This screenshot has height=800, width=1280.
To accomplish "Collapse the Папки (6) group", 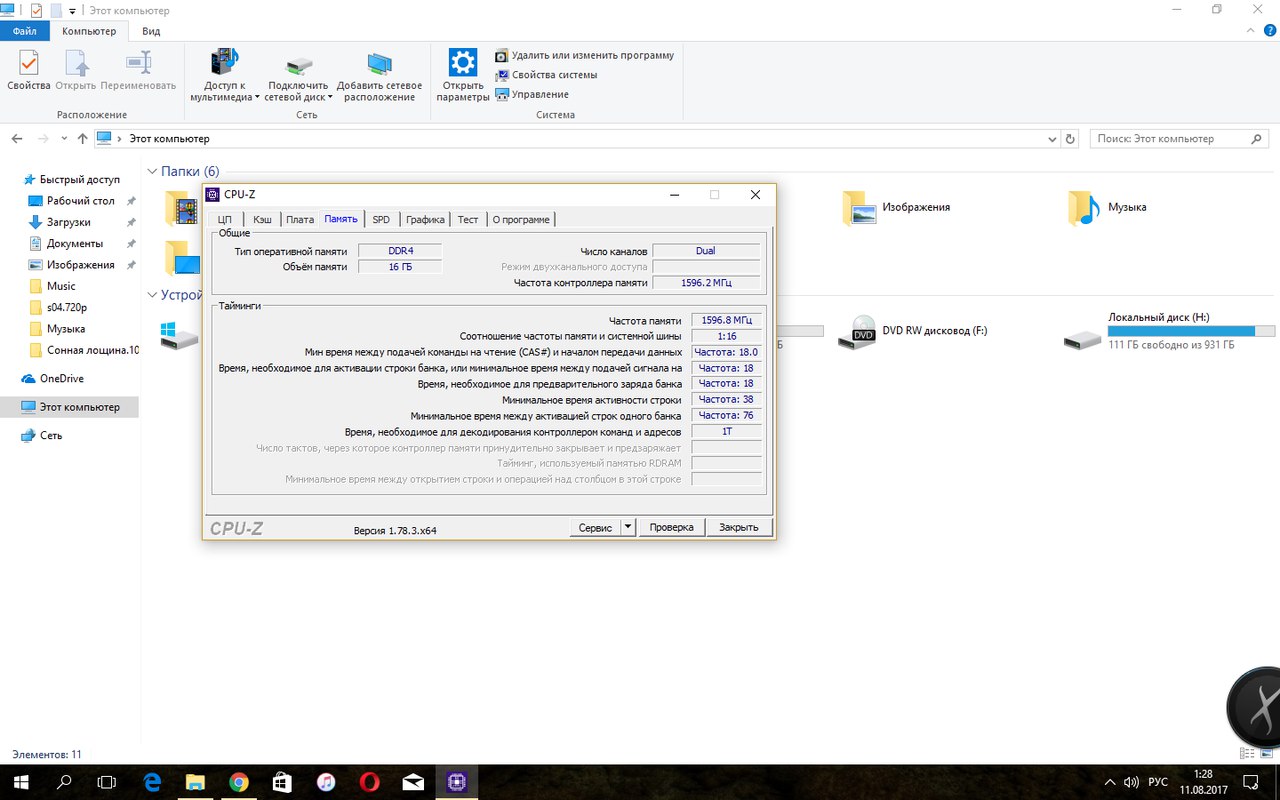I will point(153,172).
